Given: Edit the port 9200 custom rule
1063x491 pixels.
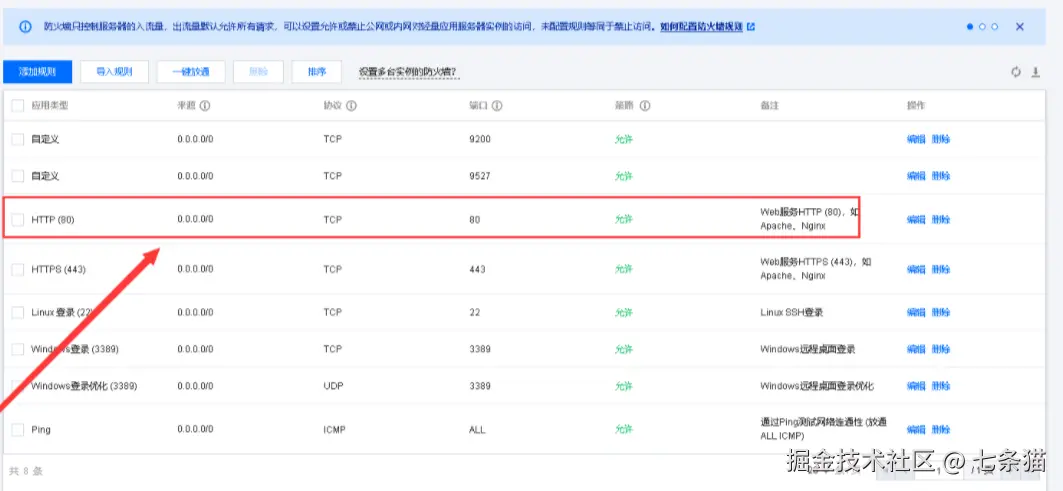Looking at the screenshot, I should click(916, 139).
